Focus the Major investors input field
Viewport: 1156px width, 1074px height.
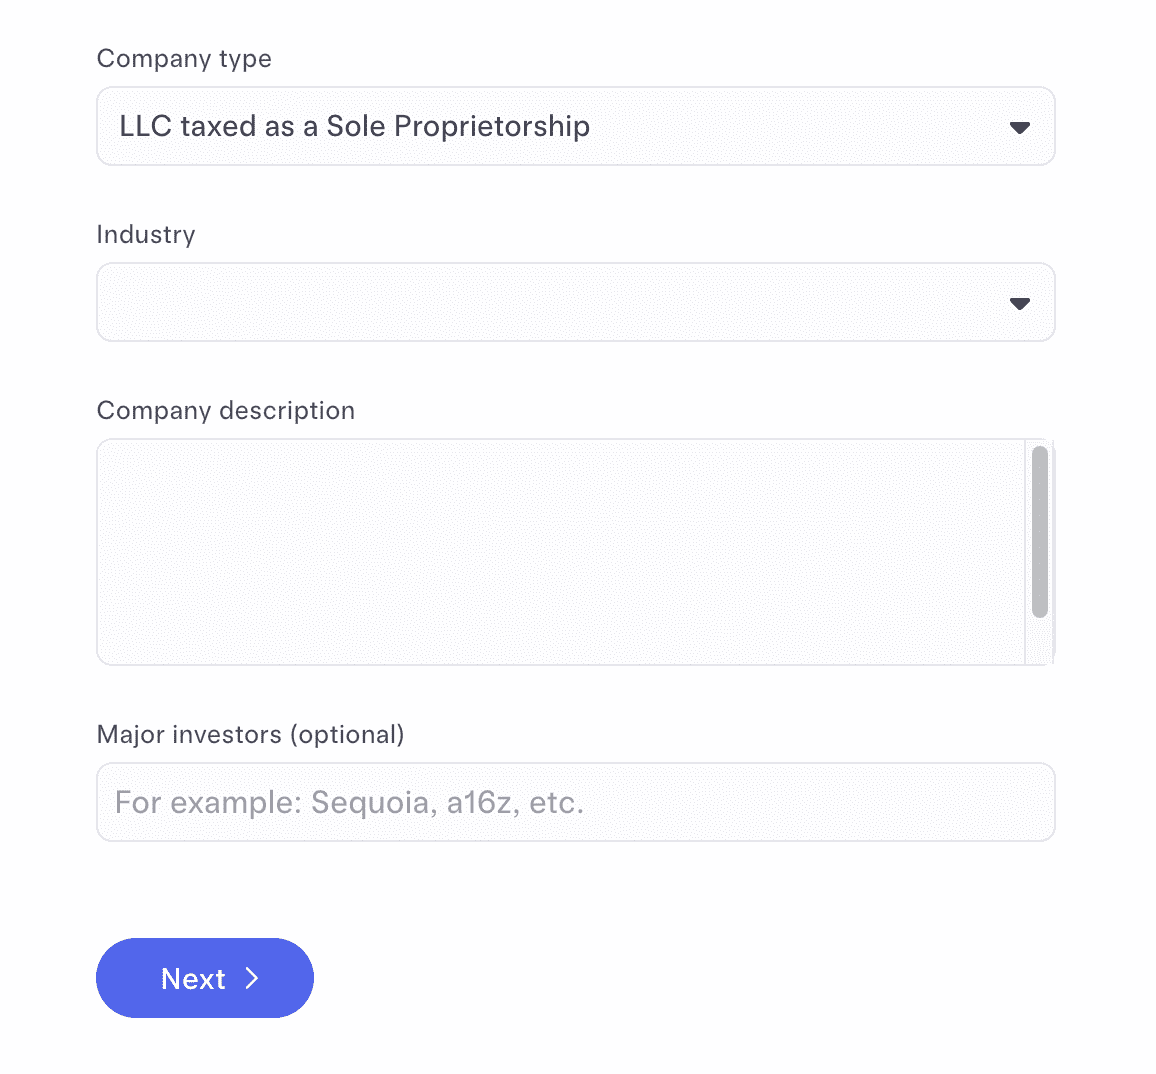pyautogui.click(x=575, y=802)
